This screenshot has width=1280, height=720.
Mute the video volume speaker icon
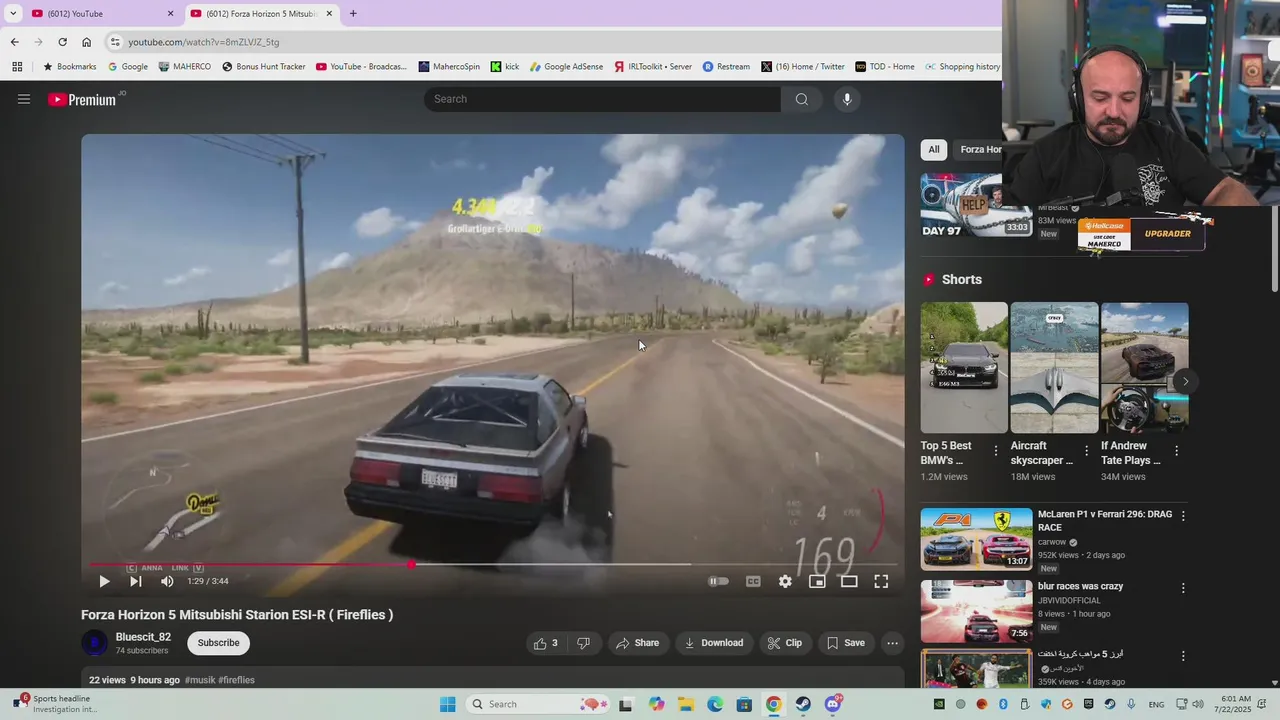(x=167, y=581)
